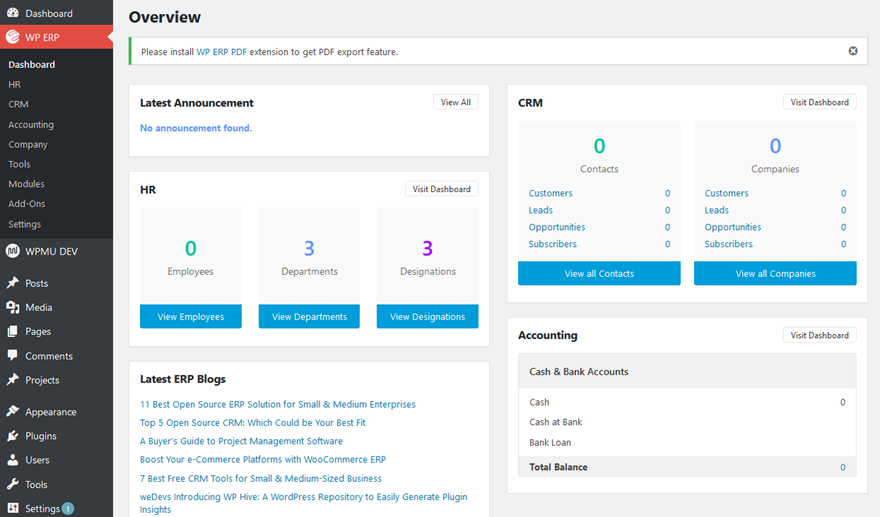Screen dimensions: 880x517
Task: Open the WP ERP PDF extension link
Action: [221, 52]
